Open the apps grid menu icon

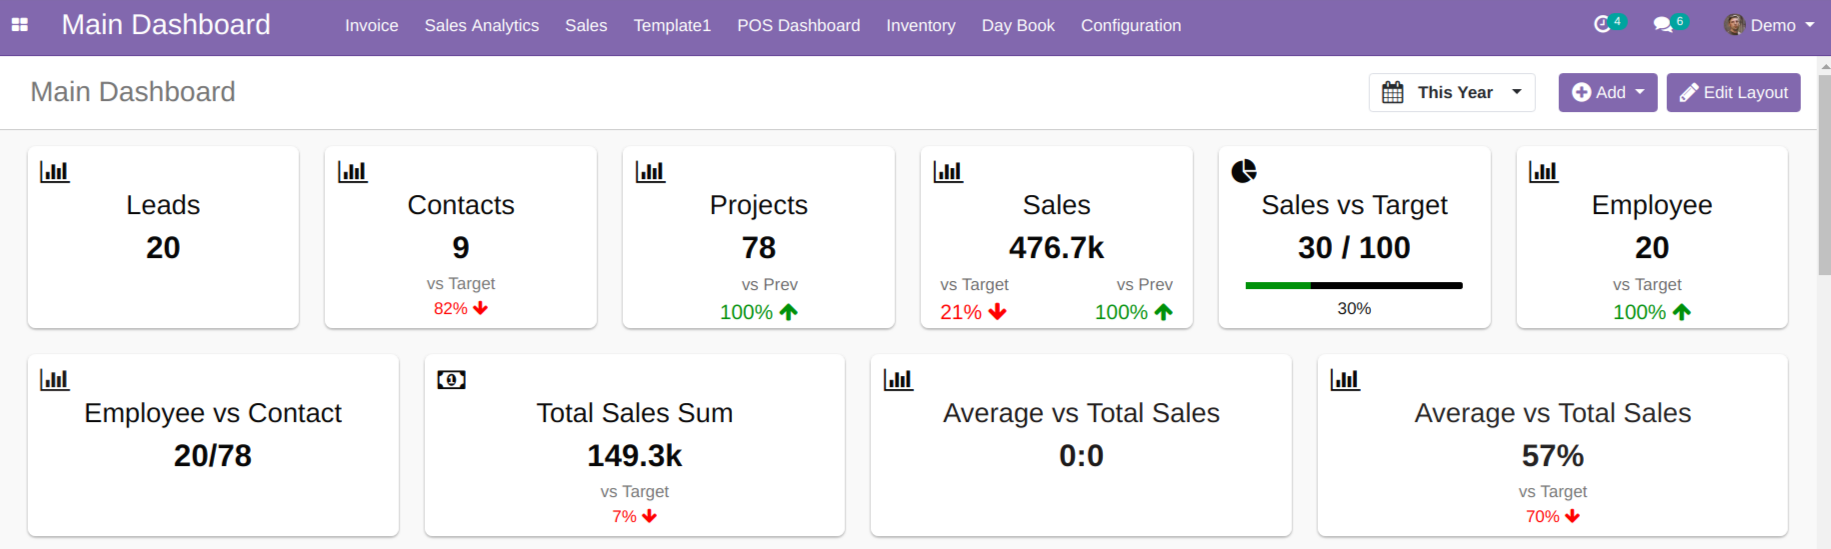pyautogui.click(x=20, y=25)
